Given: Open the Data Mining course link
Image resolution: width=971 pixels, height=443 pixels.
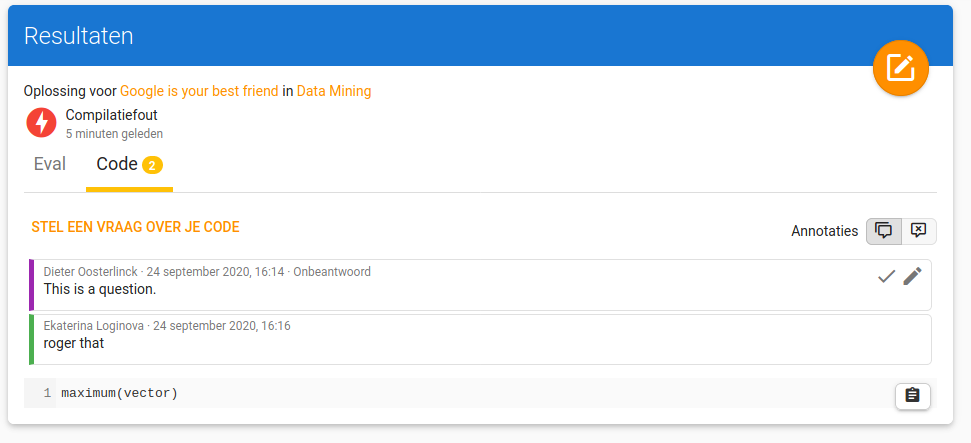Looking at the screenshot, I should tap(334, 91).
